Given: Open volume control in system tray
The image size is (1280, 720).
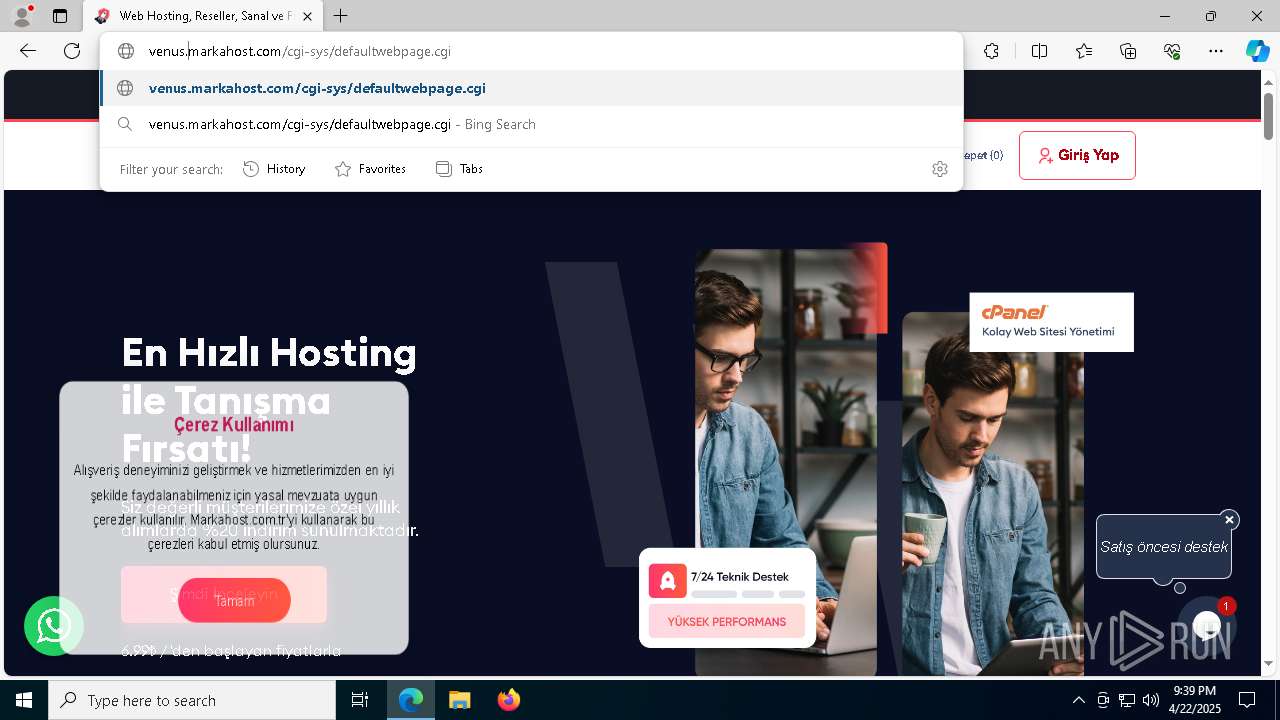Looking at the screenshot, I should point(1150,700).
